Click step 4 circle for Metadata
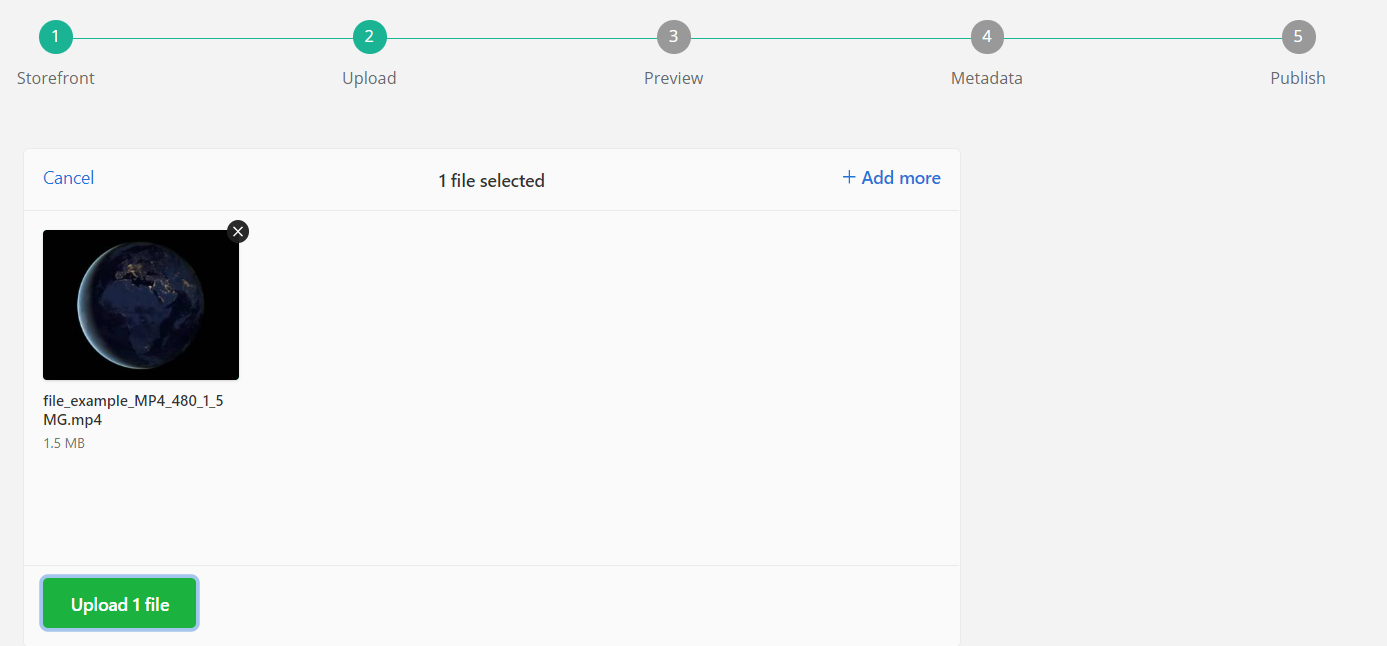Image resolution: width=1387 pixels, height=646 pixels. pos(987,37)
